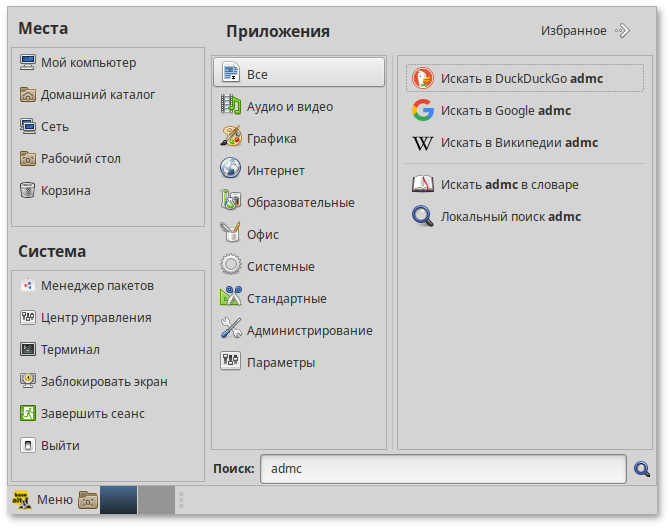Search admc in Wikipedia text
670x528 pixels.
tap(519, 143)
